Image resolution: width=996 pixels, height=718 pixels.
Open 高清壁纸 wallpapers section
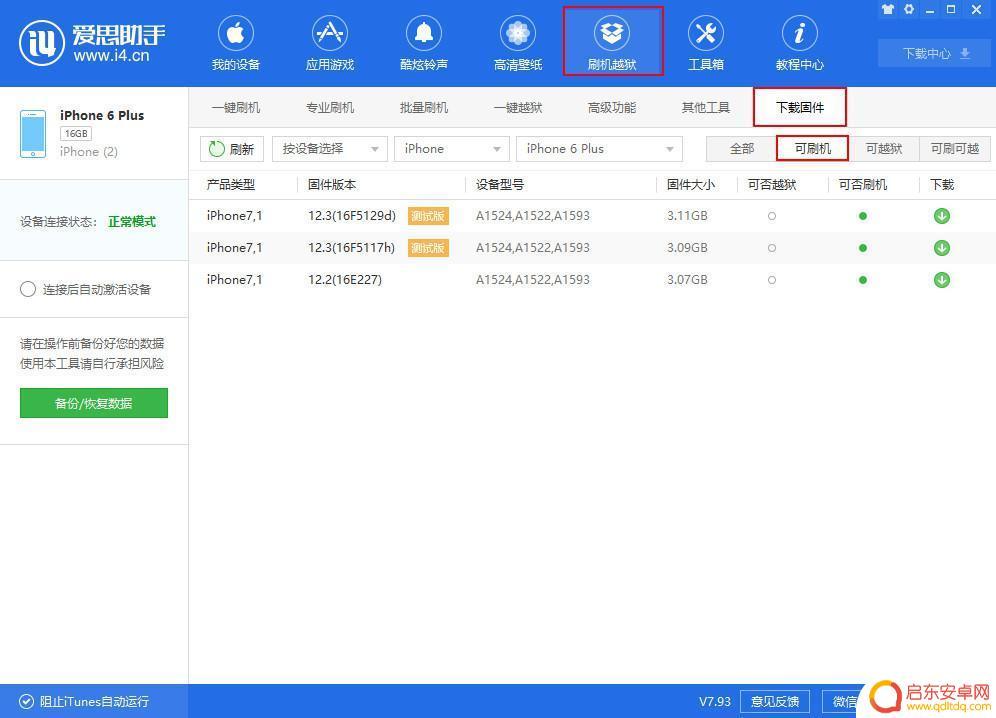(x=518, y=43)
